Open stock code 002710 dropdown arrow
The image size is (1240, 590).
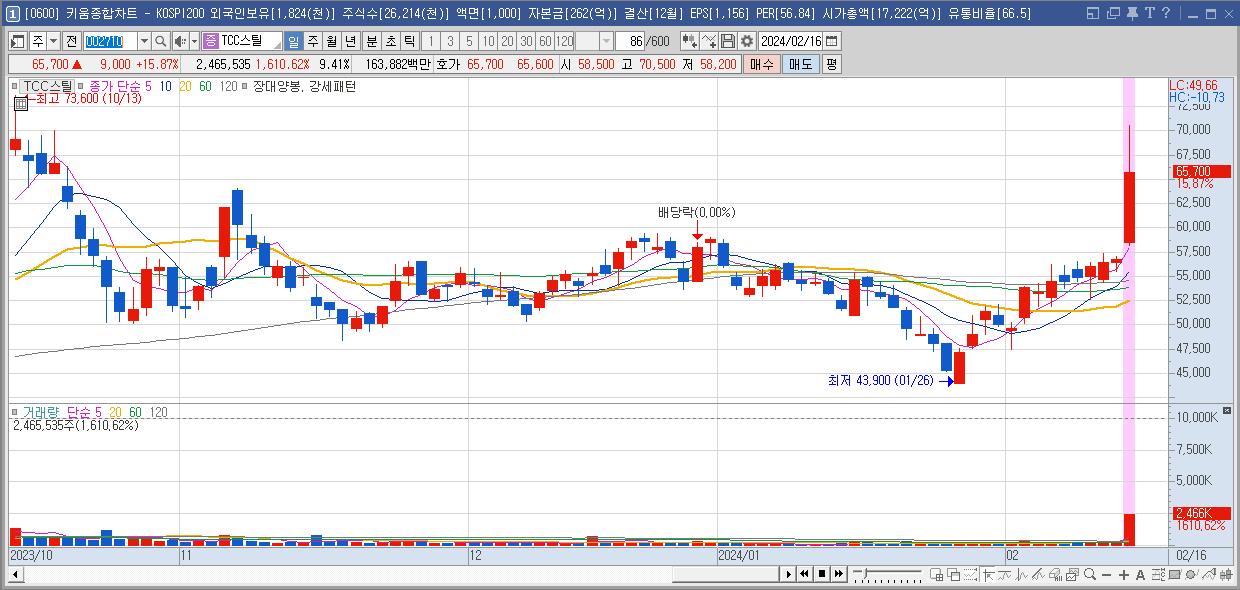tap(145, 41)
